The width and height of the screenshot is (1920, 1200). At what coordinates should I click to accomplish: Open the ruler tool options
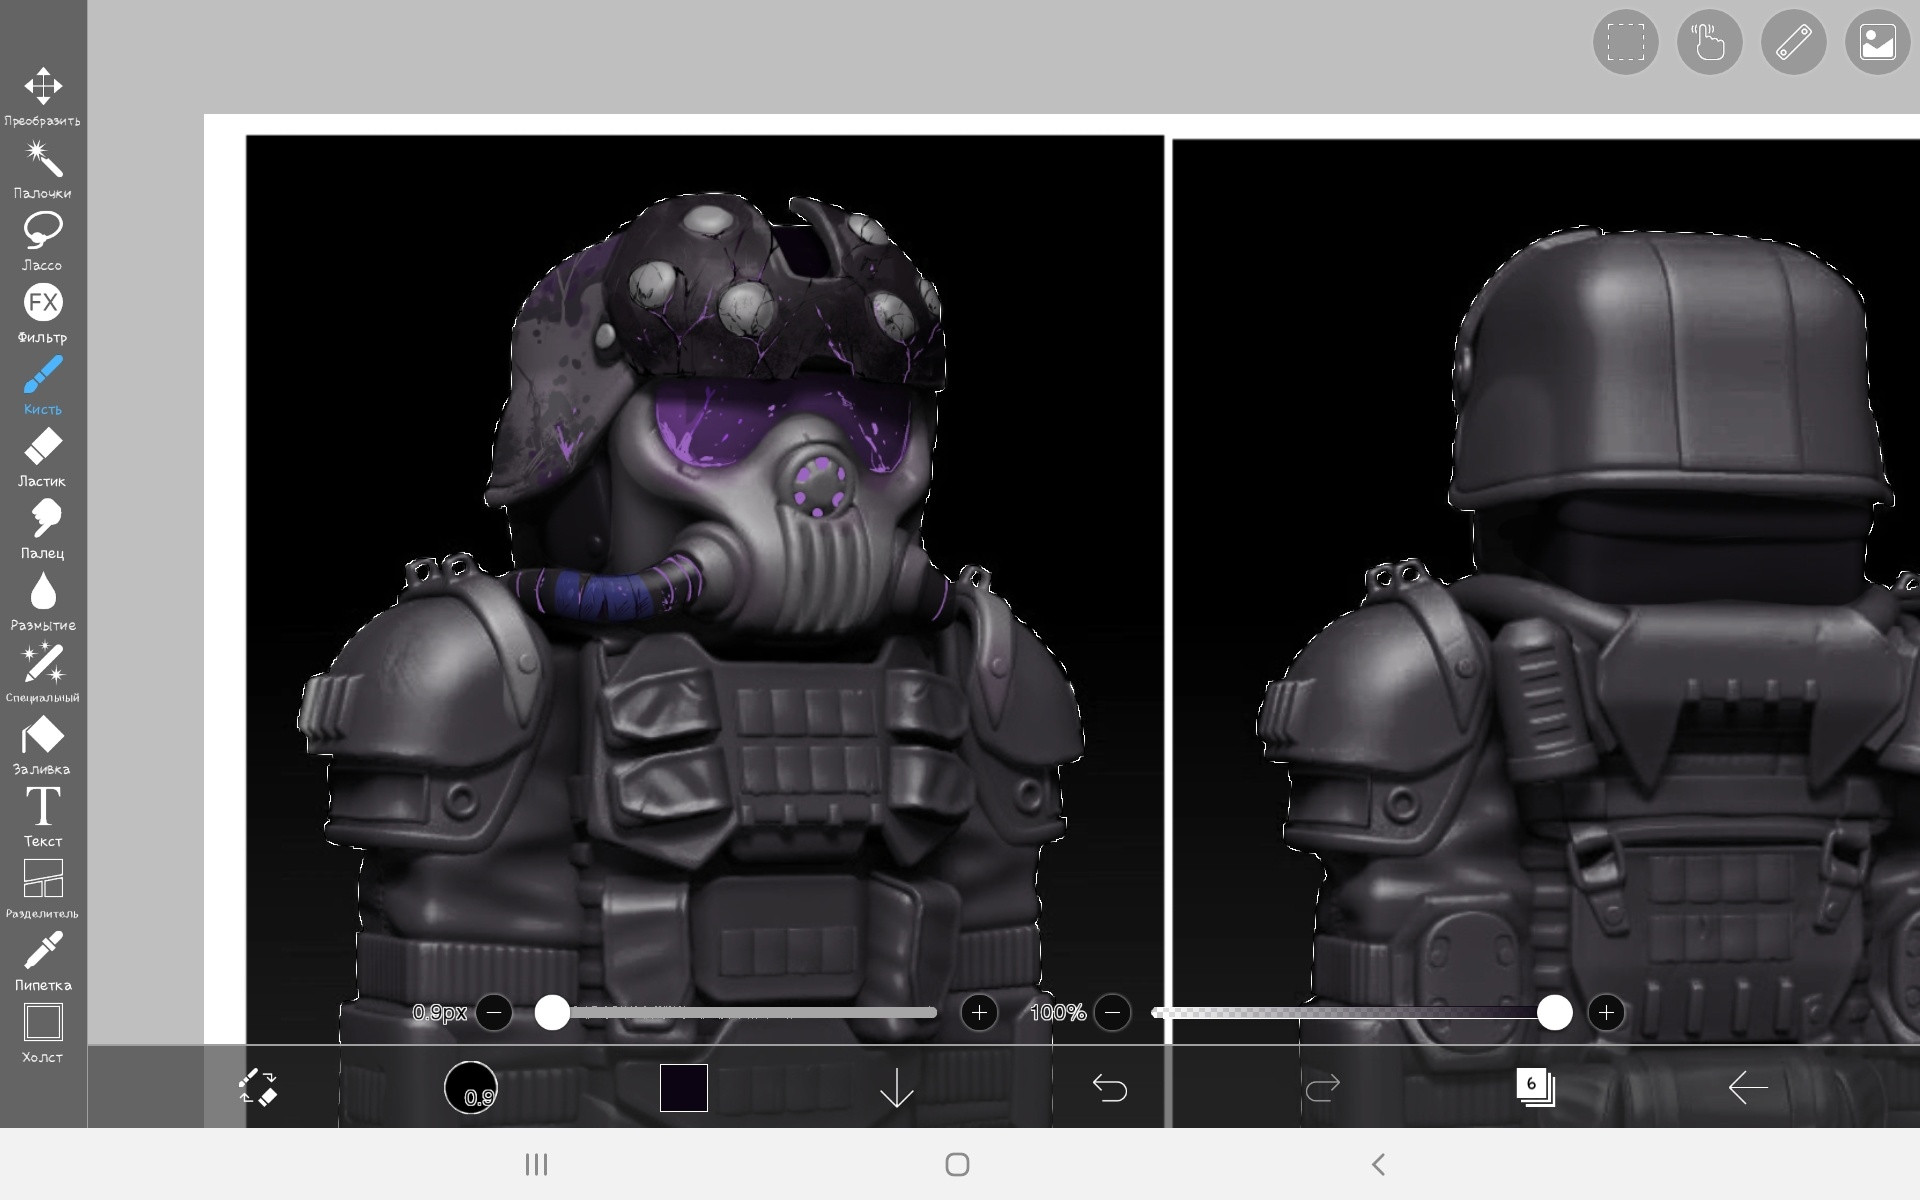(x=1793, y=42)
